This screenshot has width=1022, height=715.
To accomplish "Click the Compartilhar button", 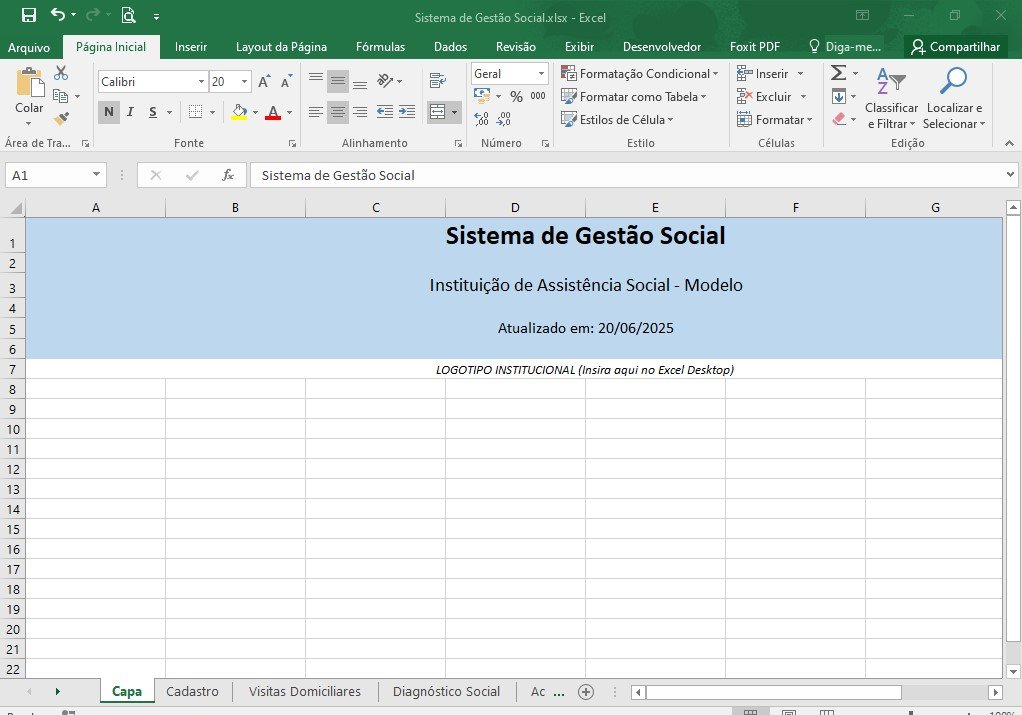I will click(956, 46).
